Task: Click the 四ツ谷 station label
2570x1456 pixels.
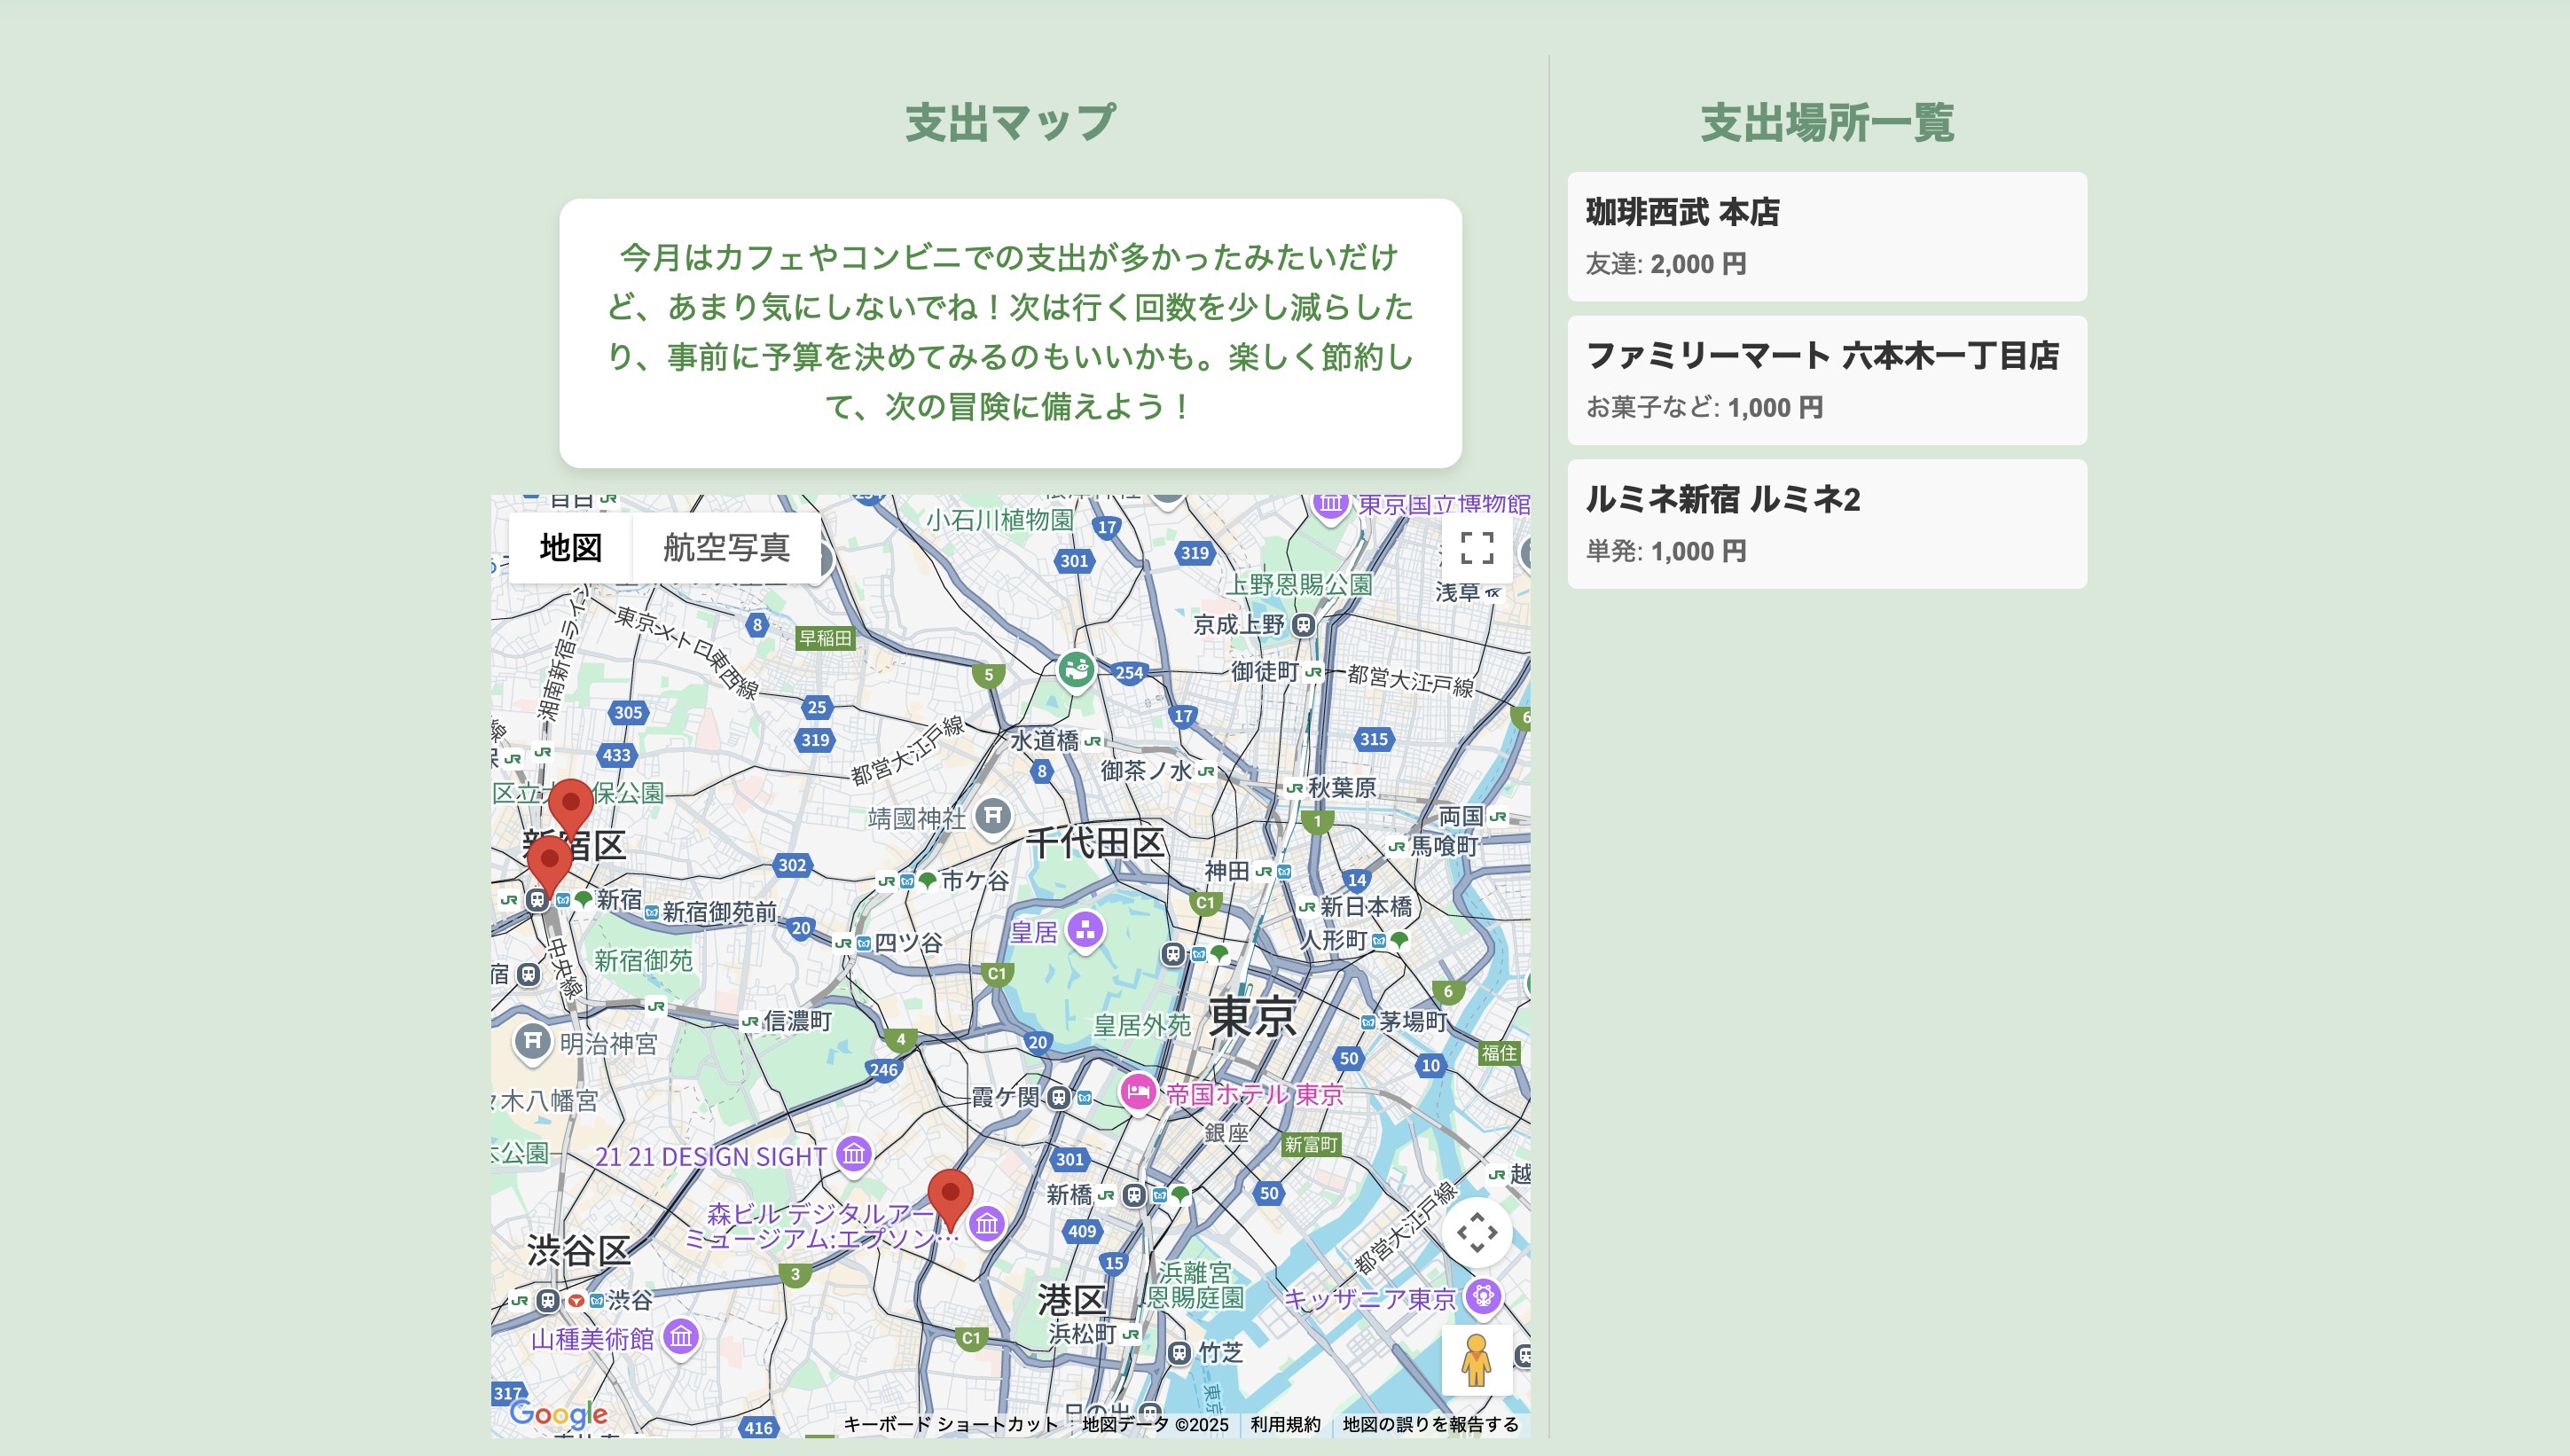Action: (x=908, y=943)
